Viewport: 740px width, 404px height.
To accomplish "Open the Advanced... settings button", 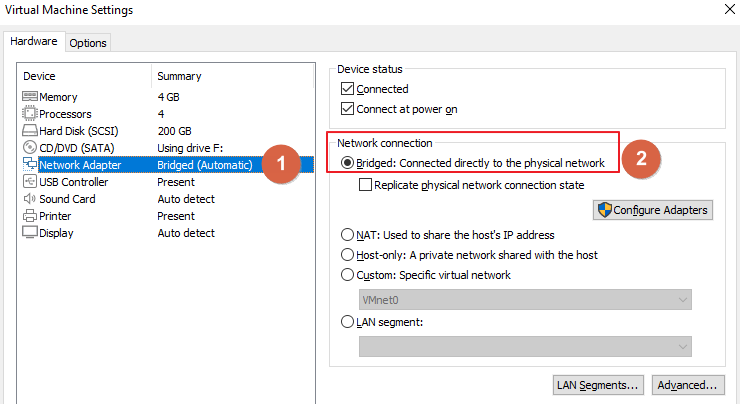I will coord(688,385).
